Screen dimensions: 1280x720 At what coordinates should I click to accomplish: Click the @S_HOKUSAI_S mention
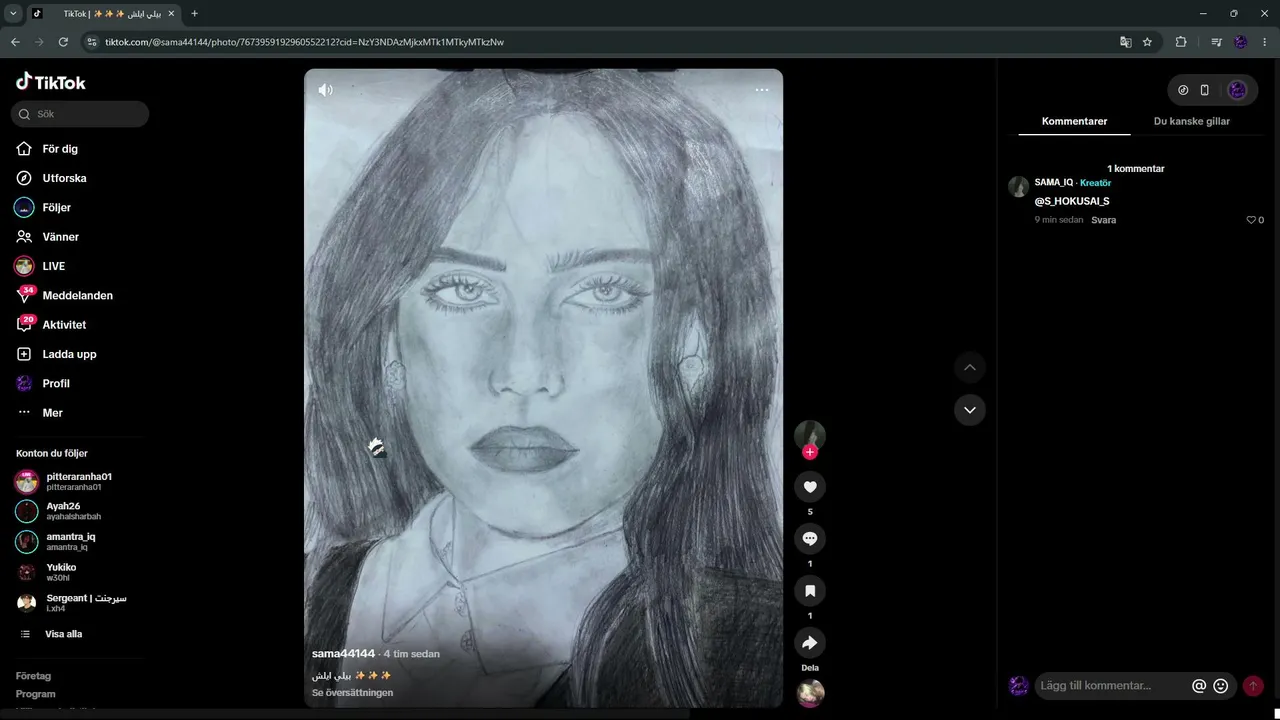click(x=1072, y=201)
